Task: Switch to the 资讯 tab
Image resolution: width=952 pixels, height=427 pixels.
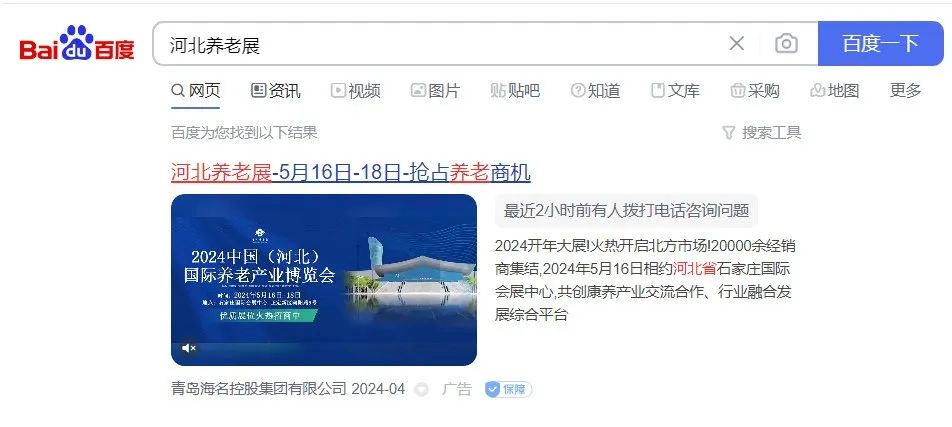Action: (x=276, y=91)
